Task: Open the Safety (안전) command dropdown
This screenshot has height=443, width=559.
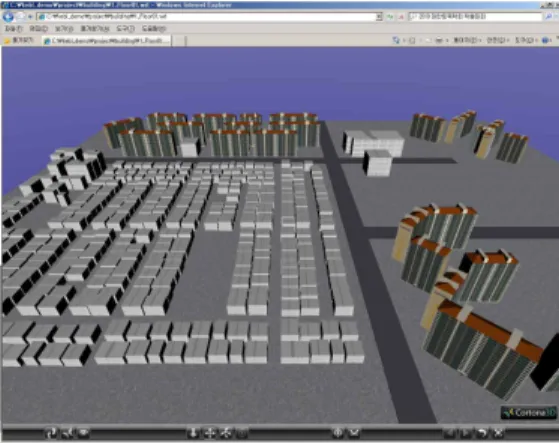Action: 498,40
